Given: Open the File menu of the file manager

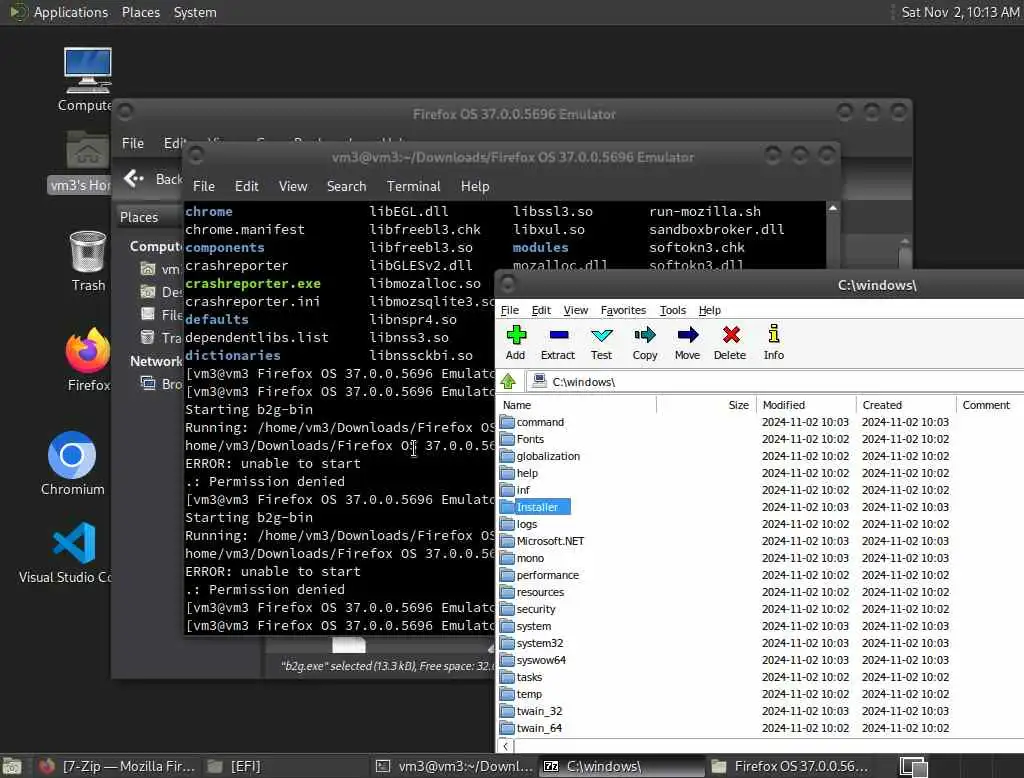Looking at the screenshot, I should (133, 143).
